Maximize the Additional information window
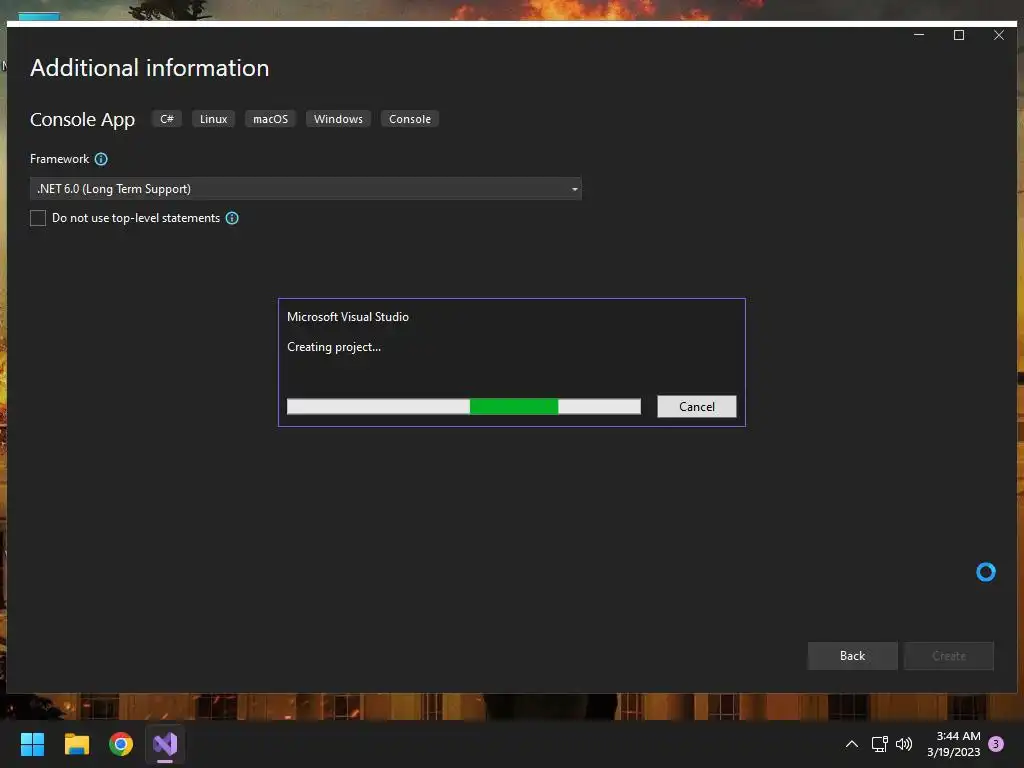The image size is (1024, 768). click(x=959, y=35)
